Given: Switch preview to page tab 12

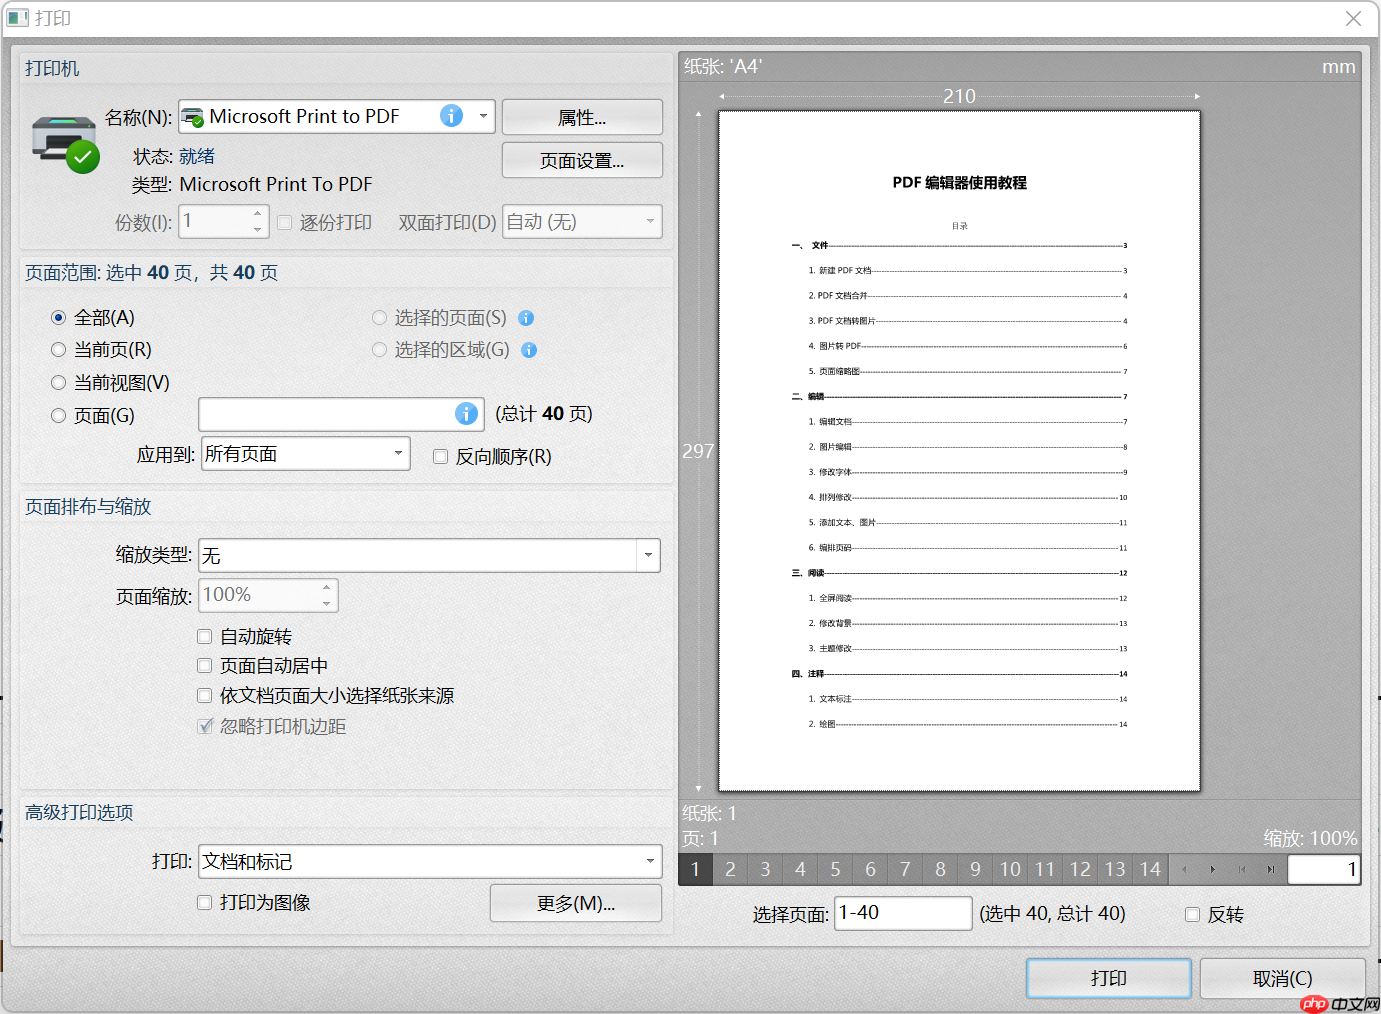Looking at the screenshot, I should point(1080,869).
